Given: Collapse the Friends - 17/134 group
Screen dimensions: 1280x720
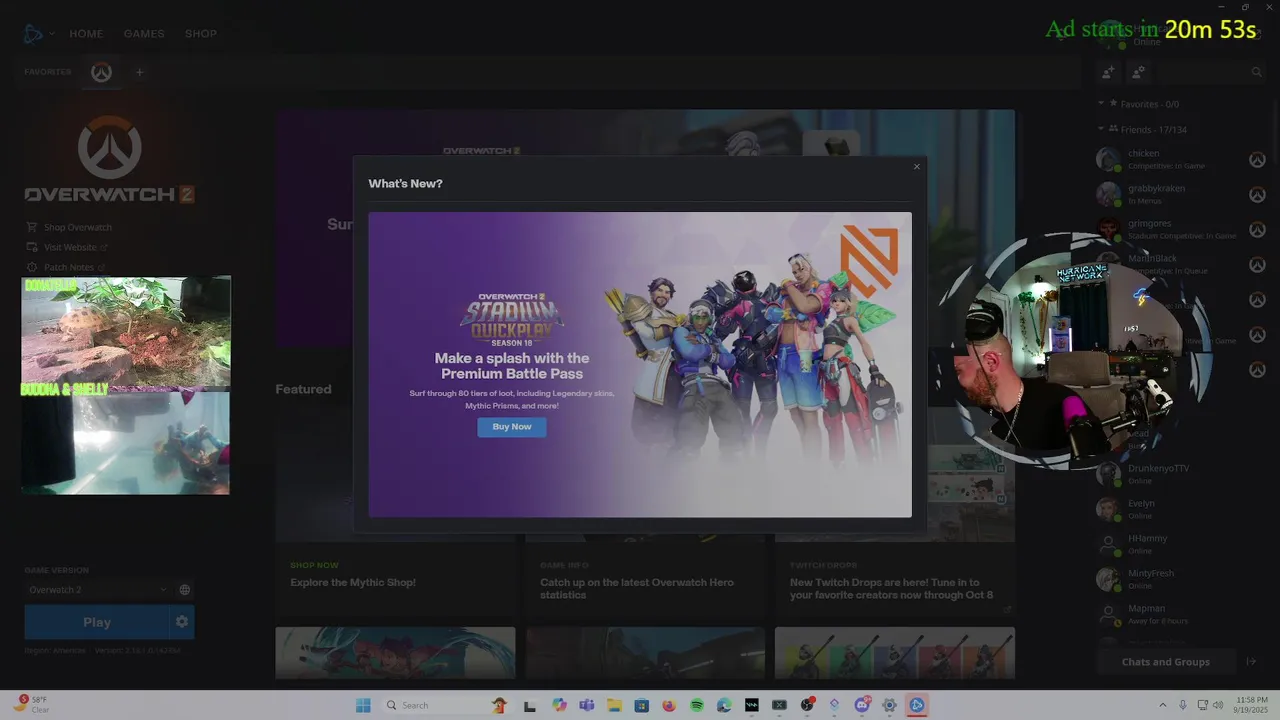Looking at the screenshot, I should pos(1142,129).
